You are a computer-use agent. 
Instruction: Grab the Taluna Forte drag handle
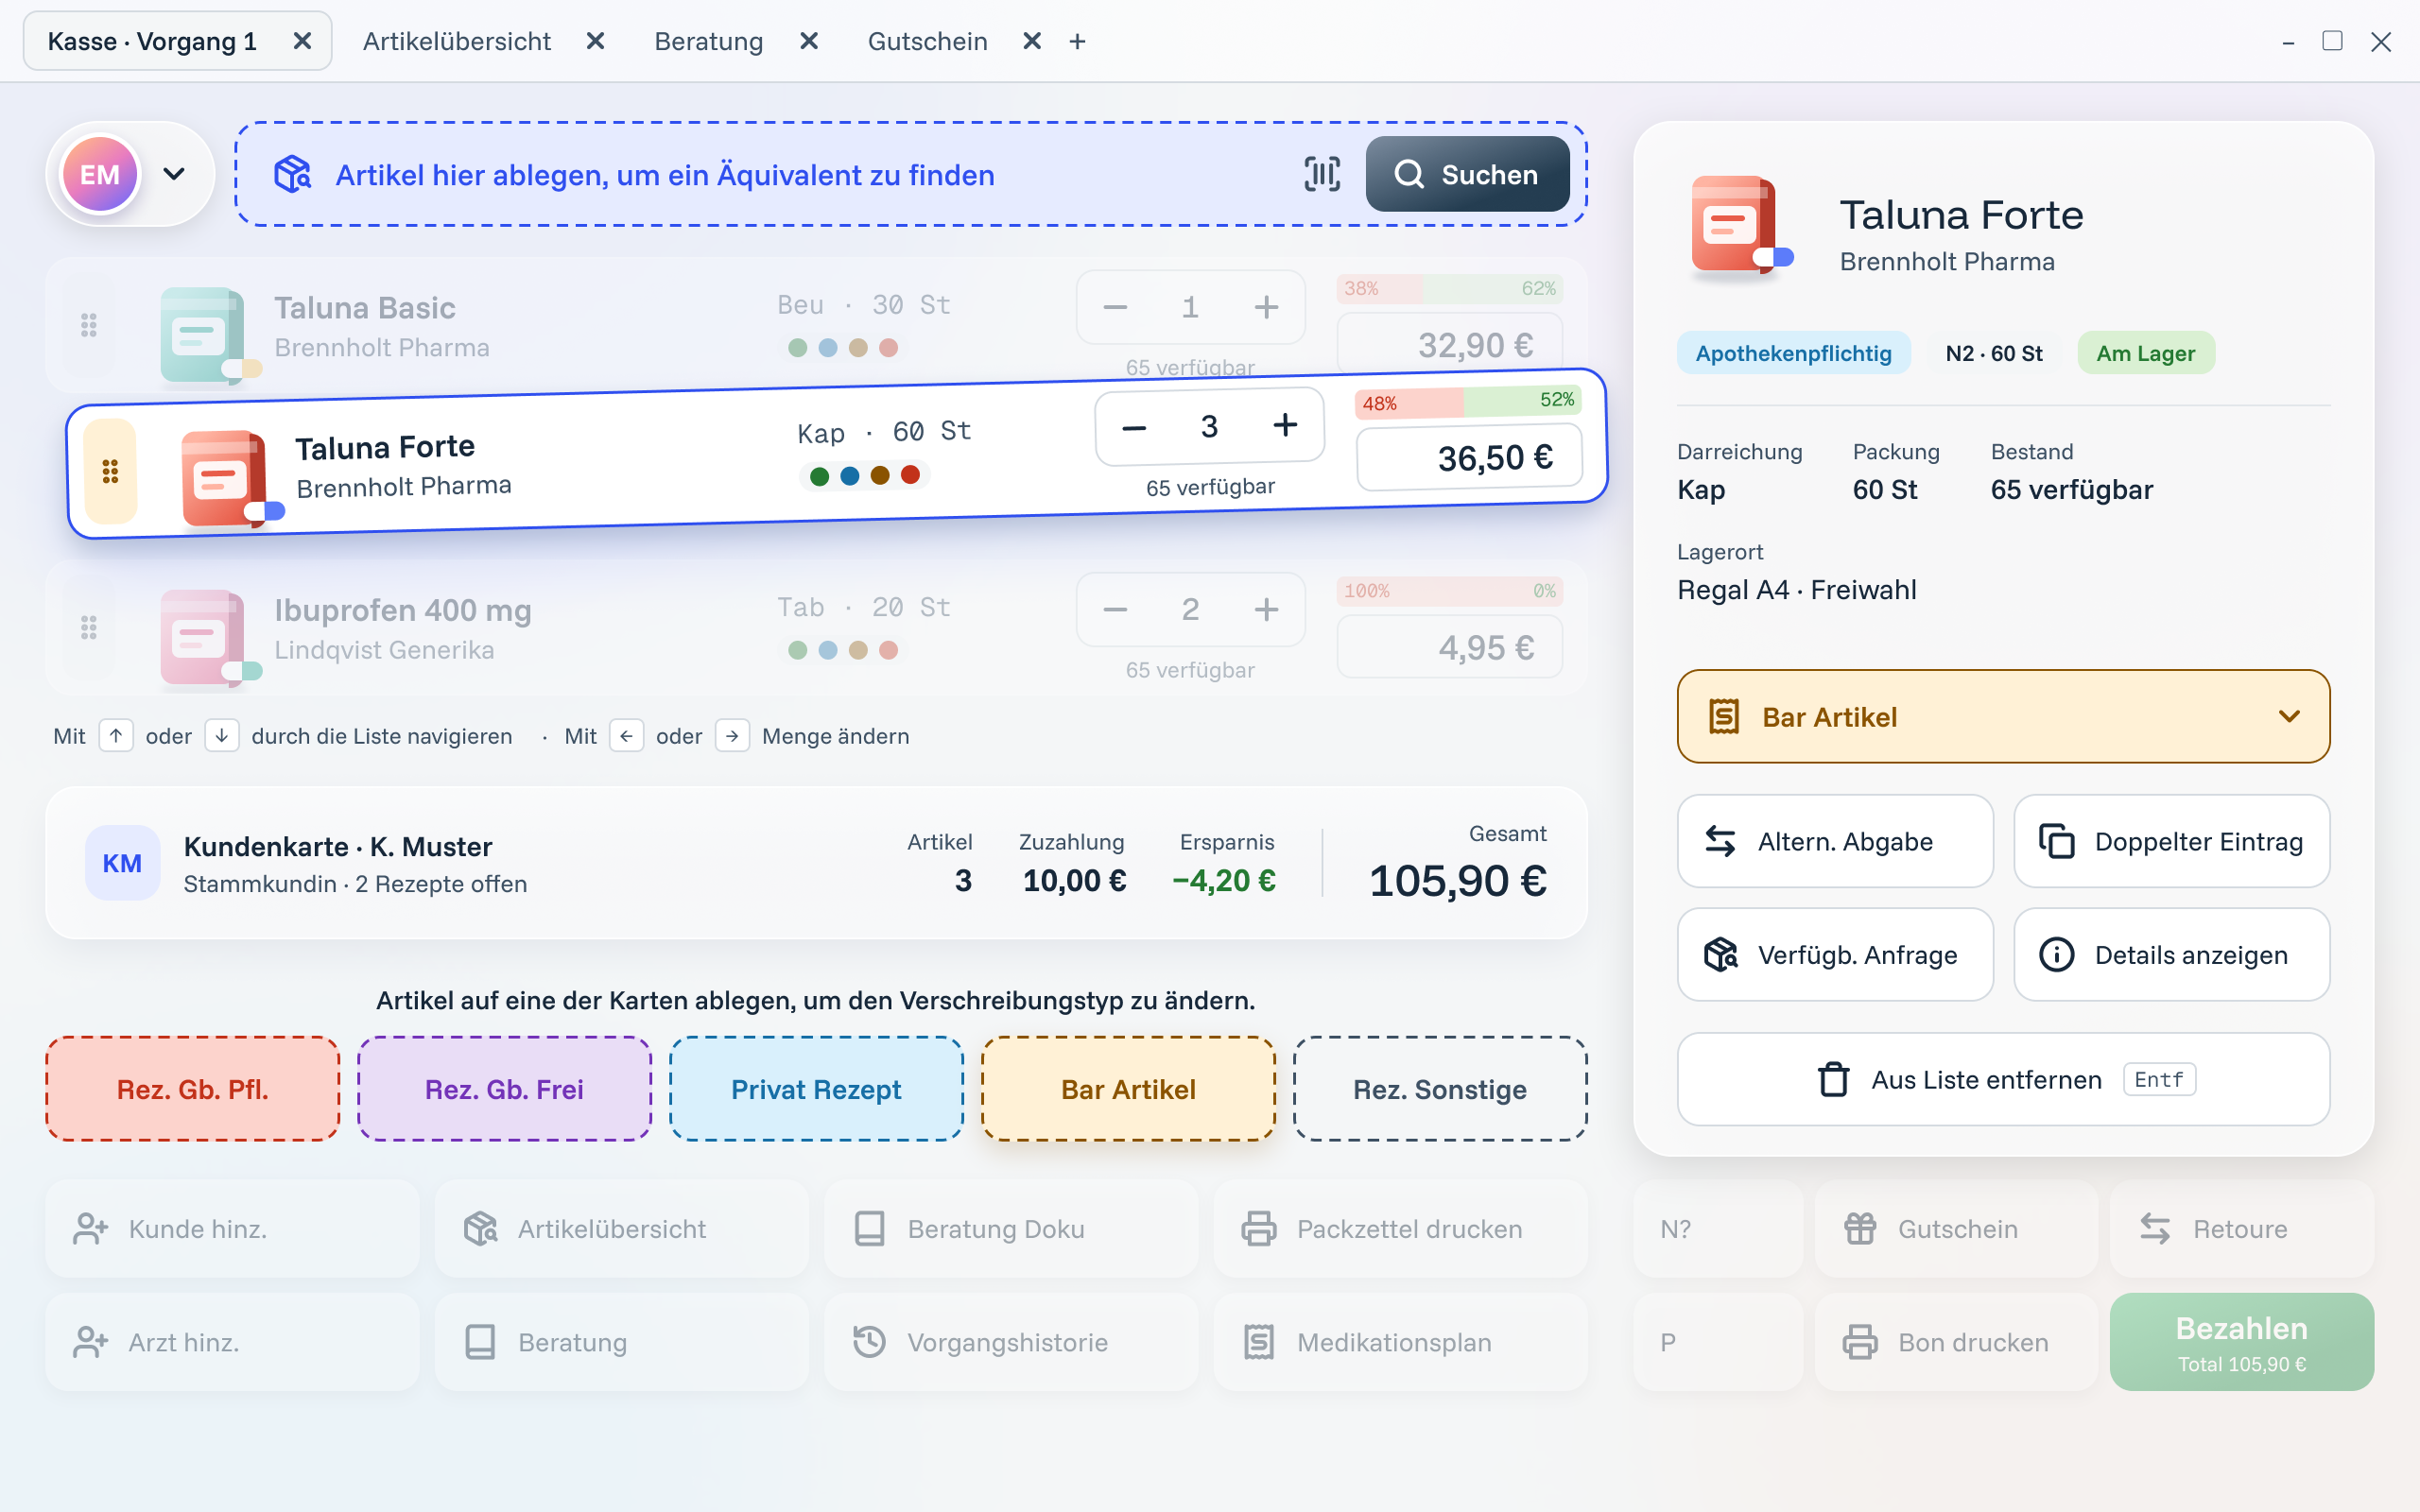[110, 472]
